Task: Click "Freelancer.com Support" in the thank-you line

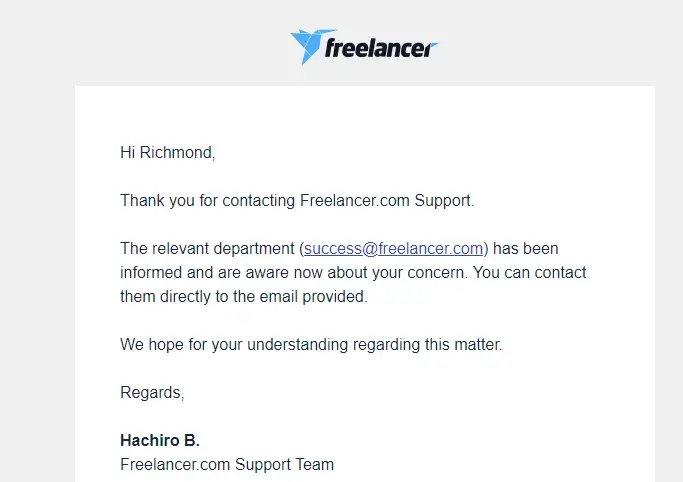Action: tap(386, 200)
